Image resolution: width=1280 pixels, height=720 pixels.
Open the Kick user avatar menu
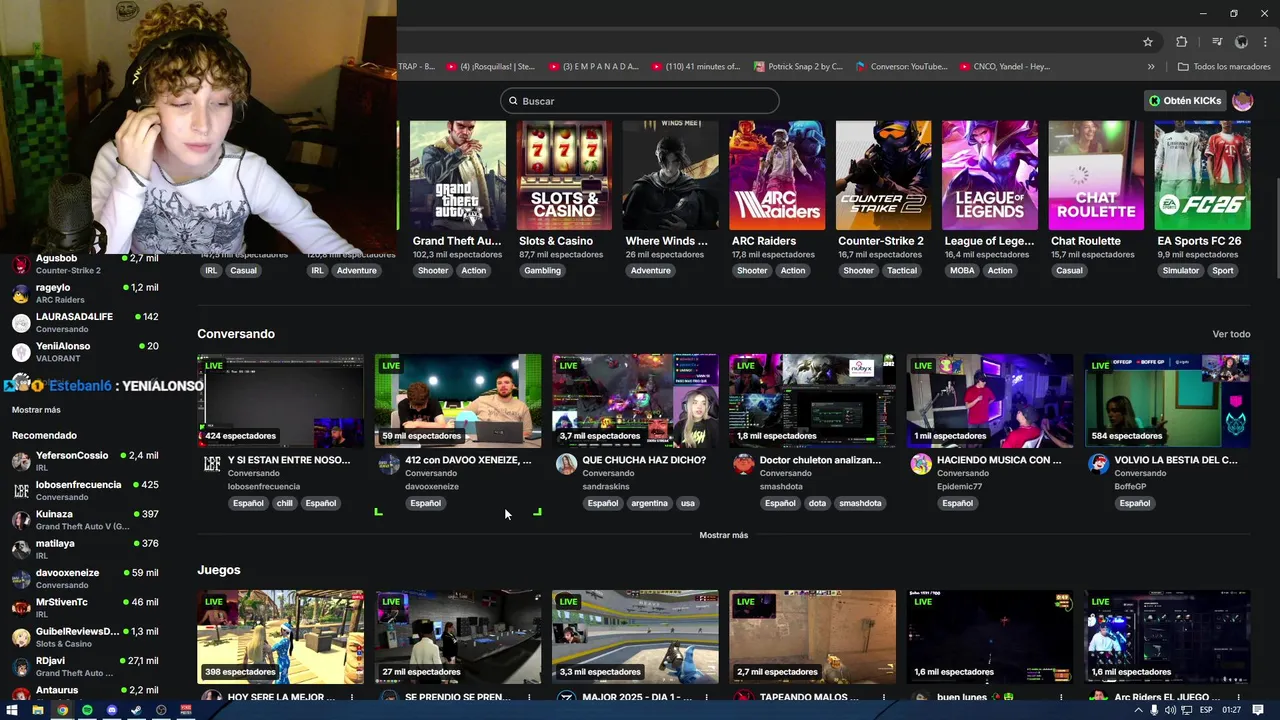tap(1242, 101)
